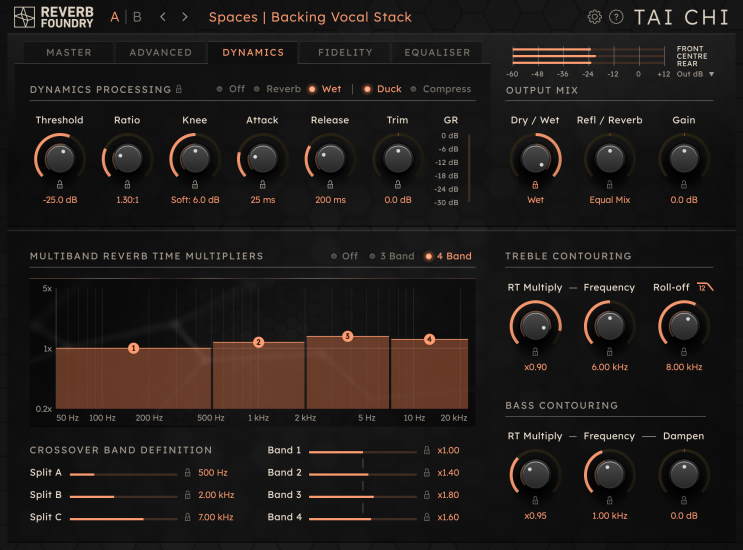This screenshot has height=550, width=743.
Task: Lock the Trim knob parameter
Action: tap(398, 184)
